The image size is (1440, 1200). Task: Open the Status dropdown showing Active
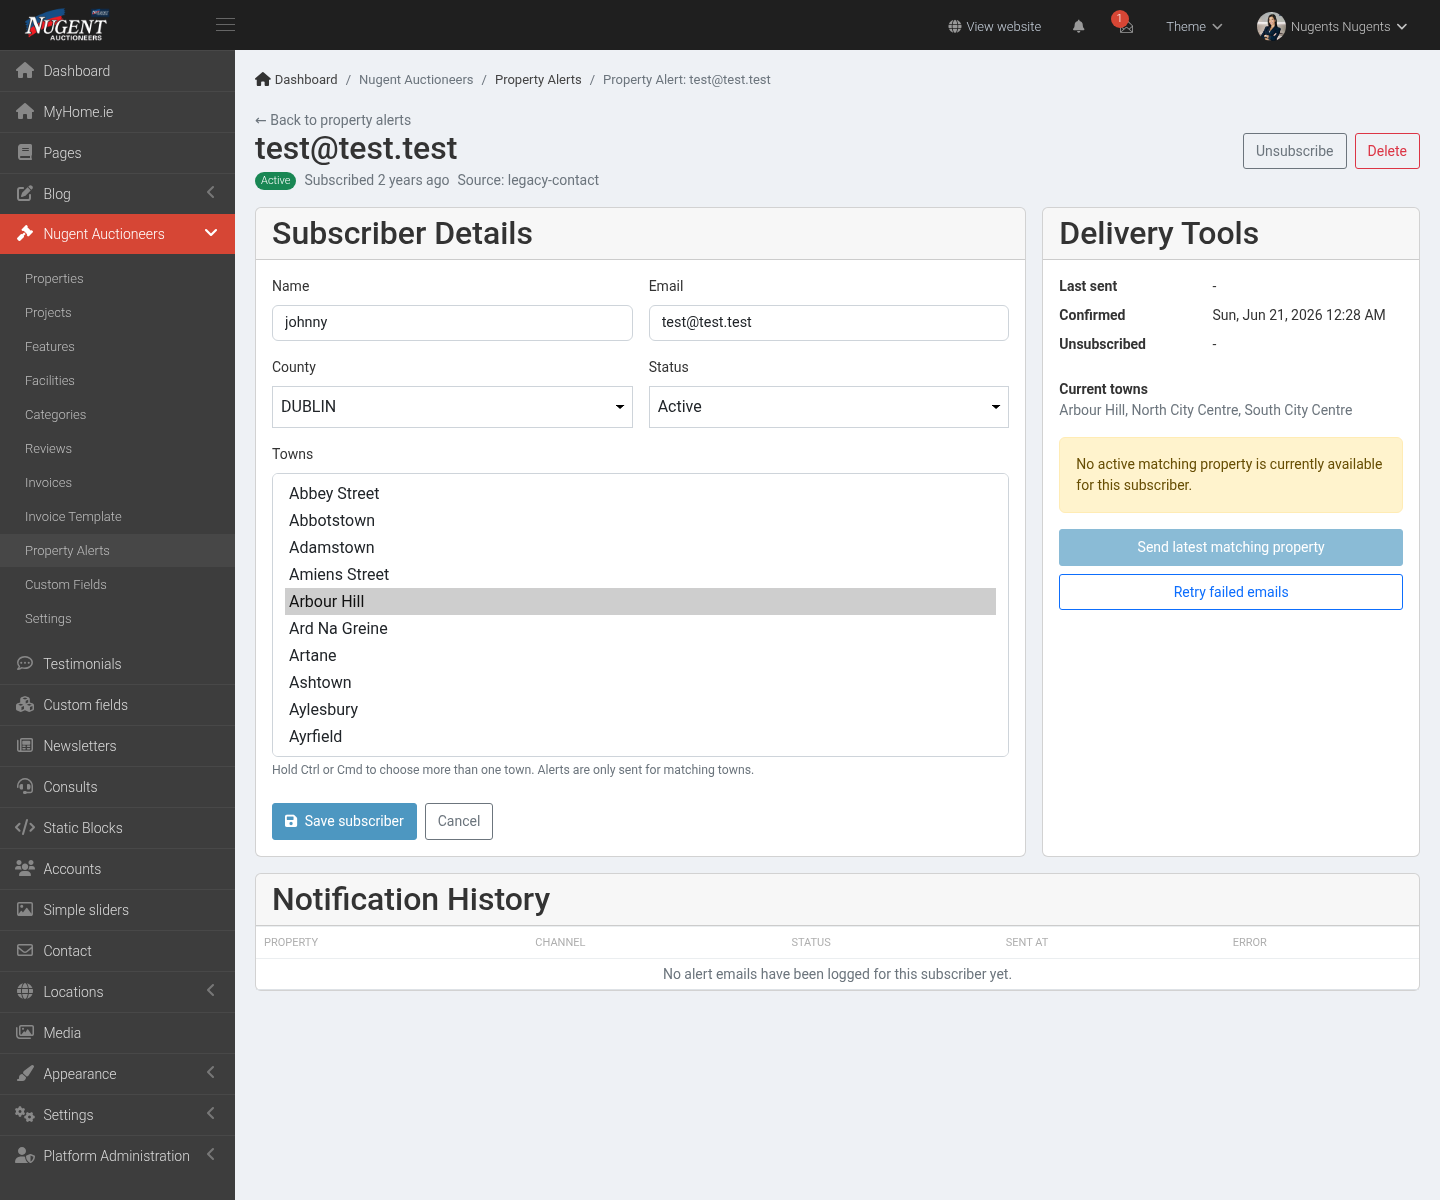pos(828,407)
